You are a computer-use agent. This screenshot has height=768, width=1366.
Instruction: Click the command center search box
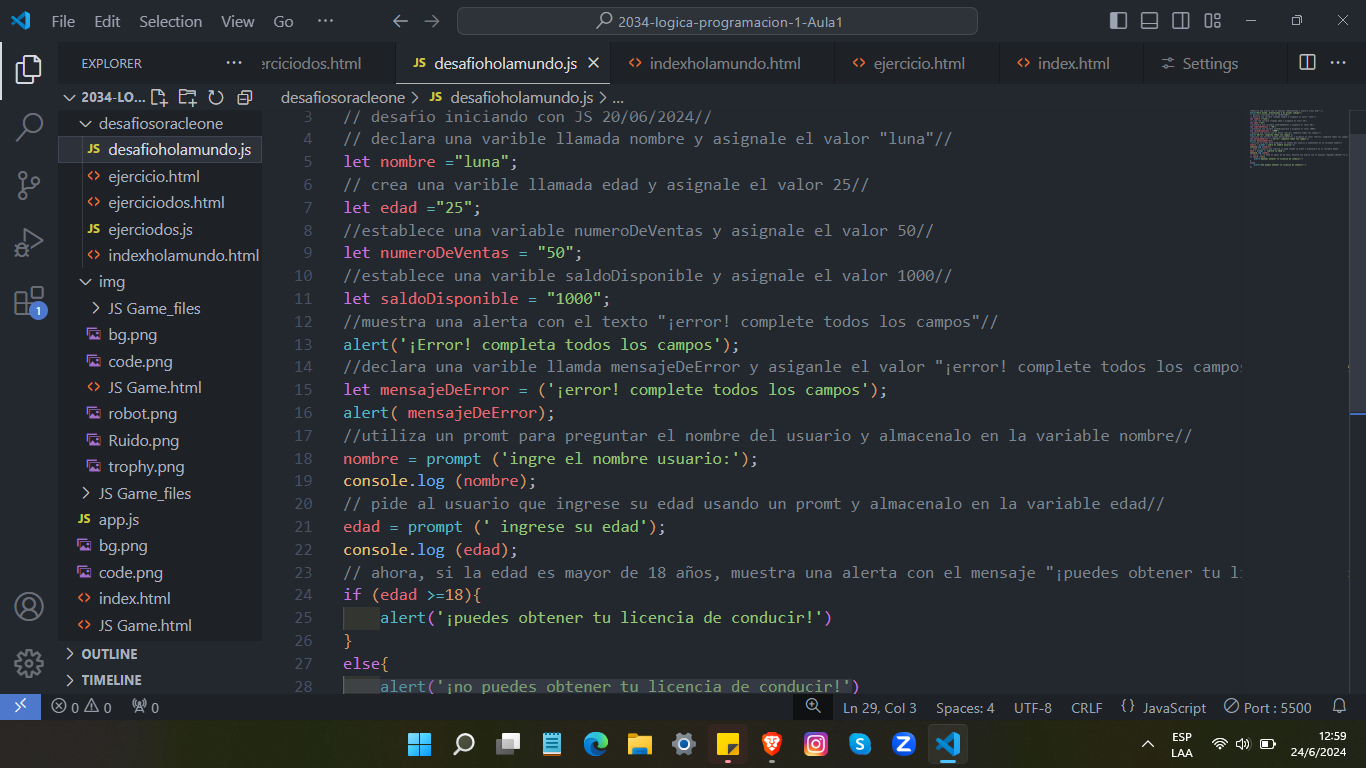717,21
